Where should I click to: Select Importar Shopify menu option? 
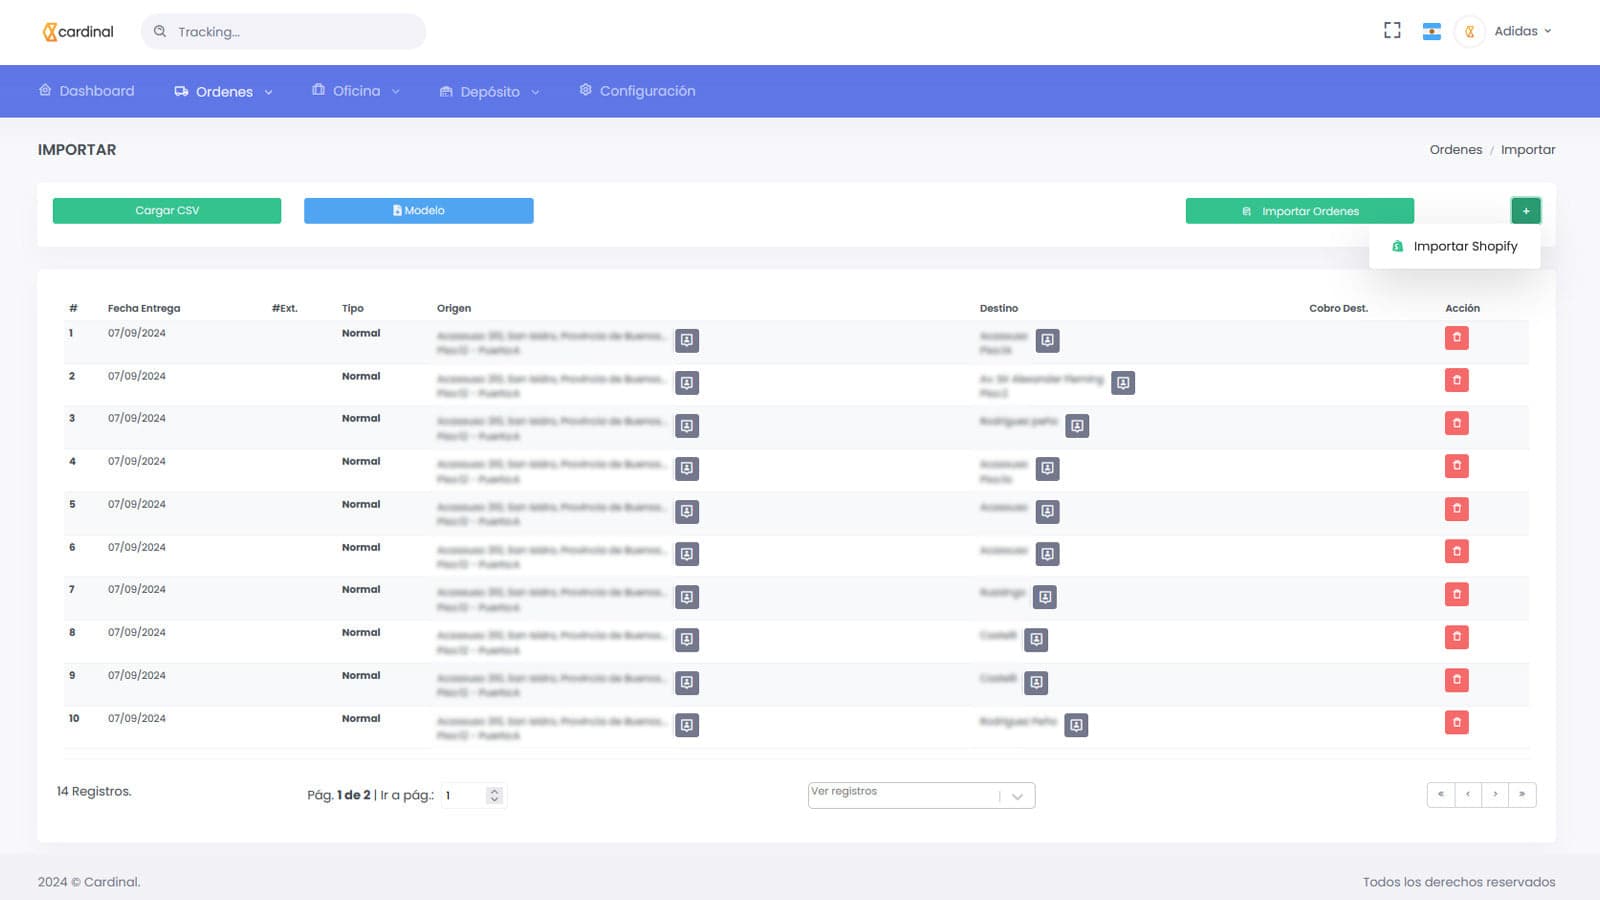pos(1464,246)
